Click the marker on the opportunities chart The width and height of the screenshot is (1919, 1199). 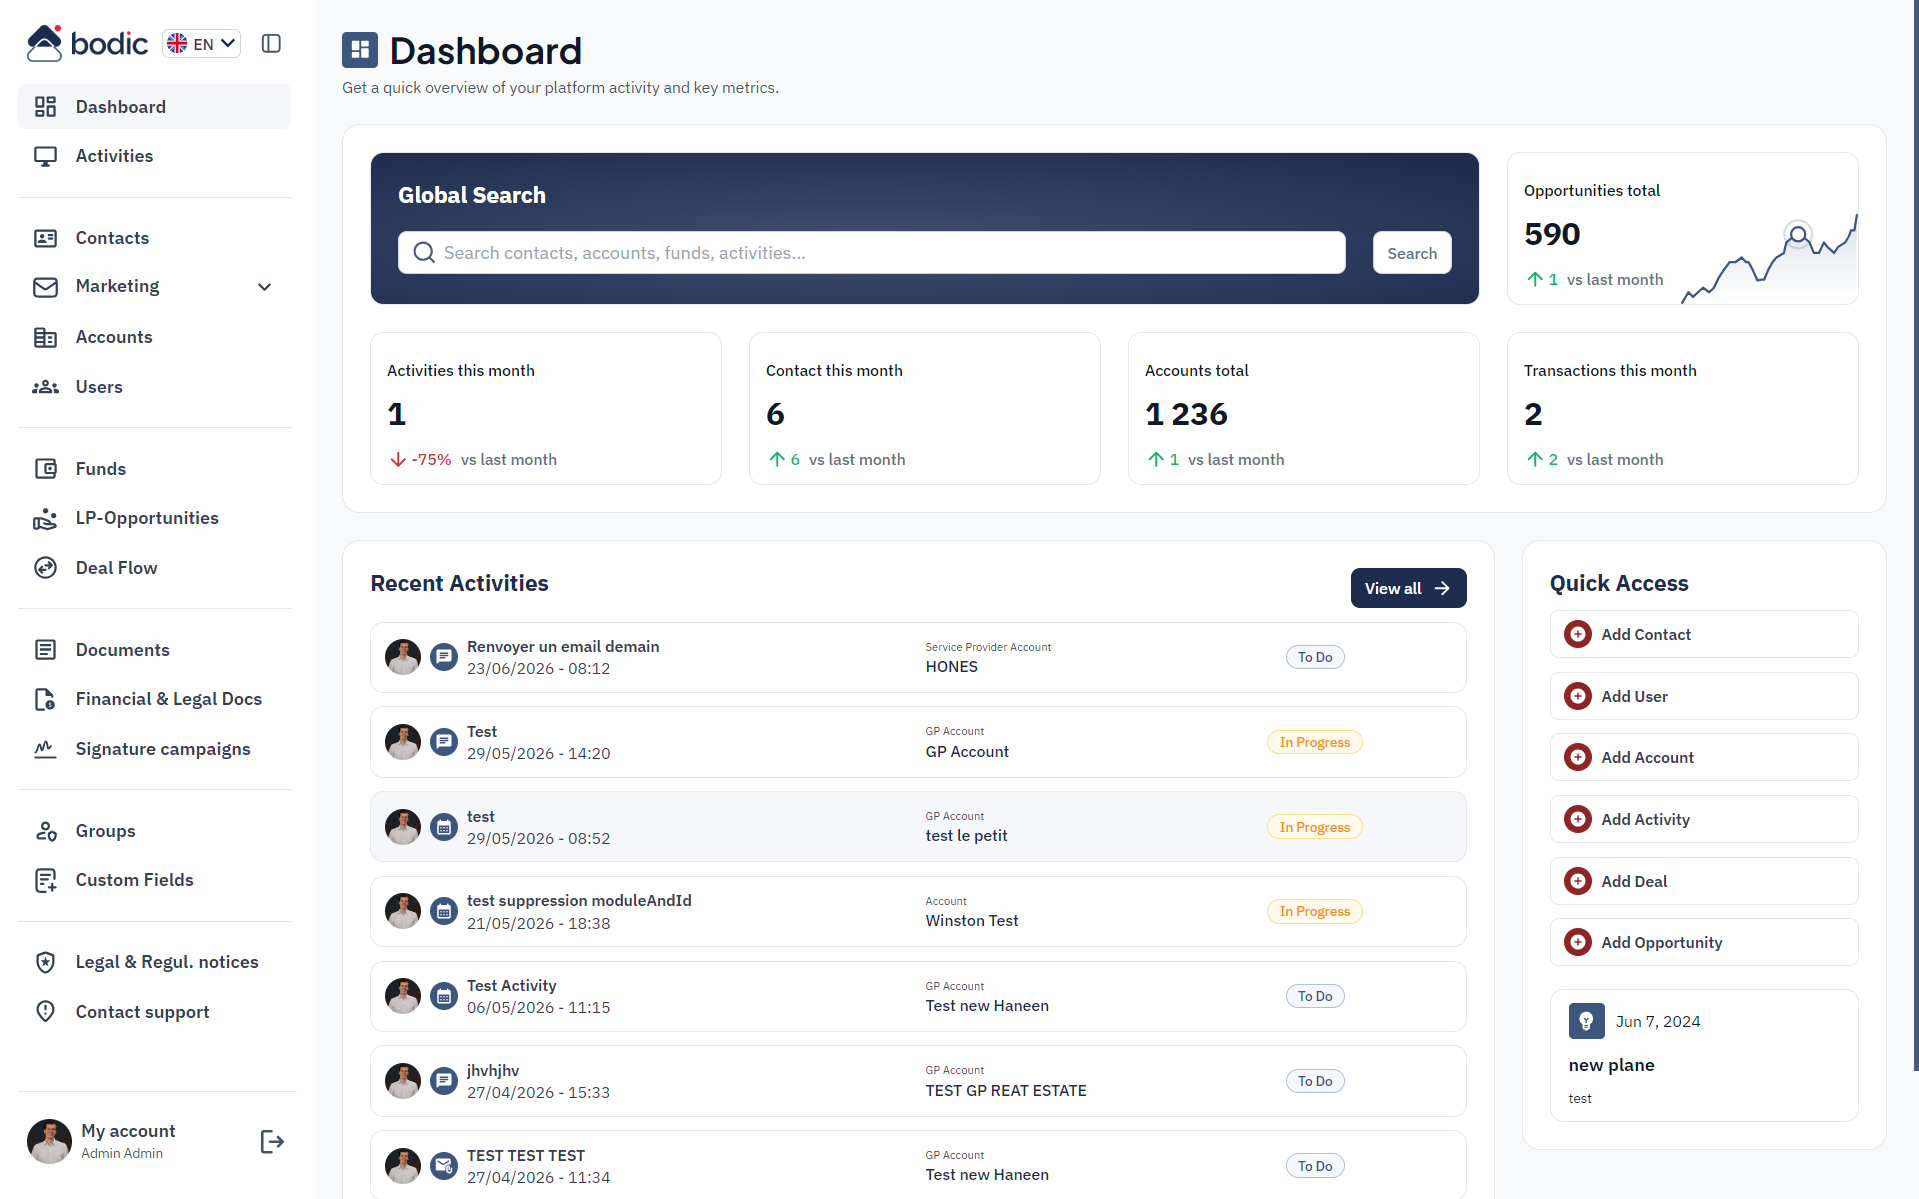[1798, 235]
